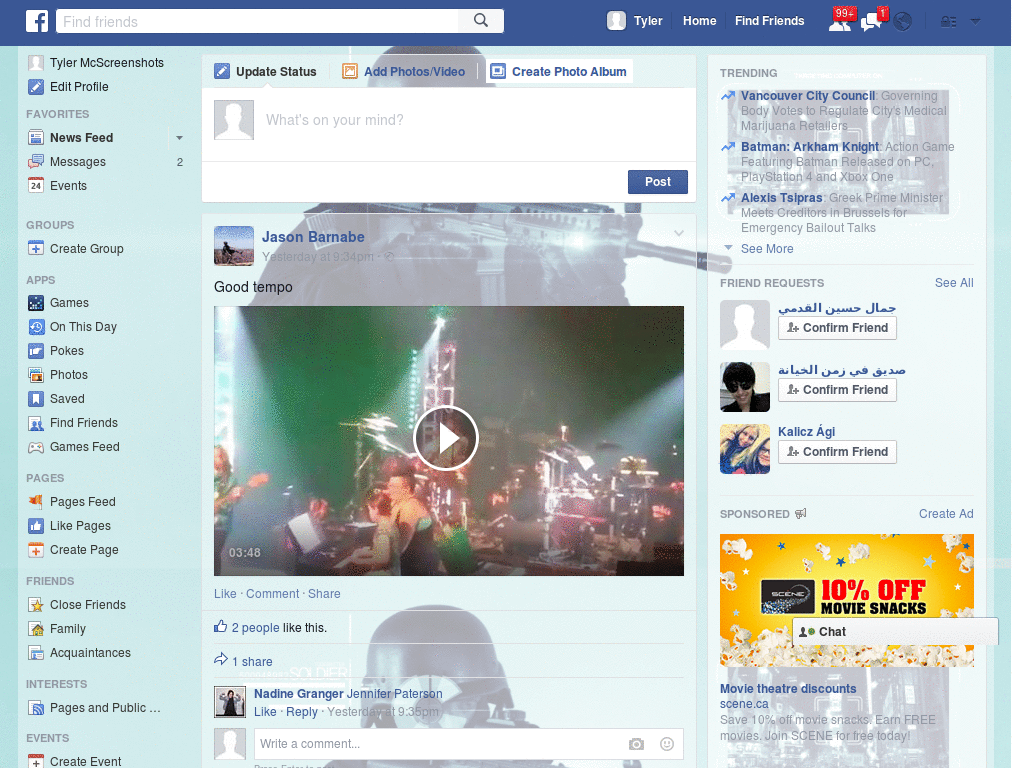Image resolution: width=1024 pixels, height=768 pixels.
Task: Click Reply on Nadine Granger's comment
Action: [x=302, y=712]
